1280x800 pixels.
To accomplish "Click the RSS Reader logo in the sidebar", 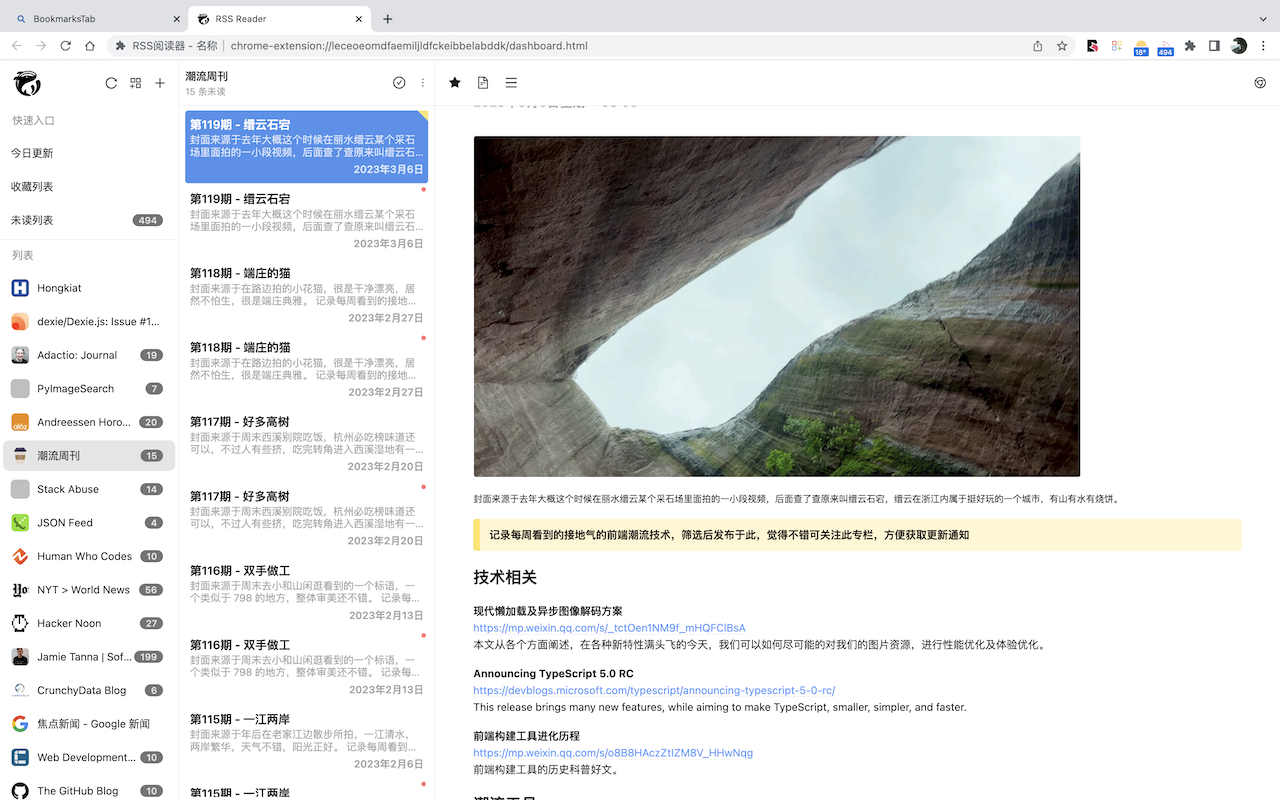I will pyautogui.click(x=27, y=83).
